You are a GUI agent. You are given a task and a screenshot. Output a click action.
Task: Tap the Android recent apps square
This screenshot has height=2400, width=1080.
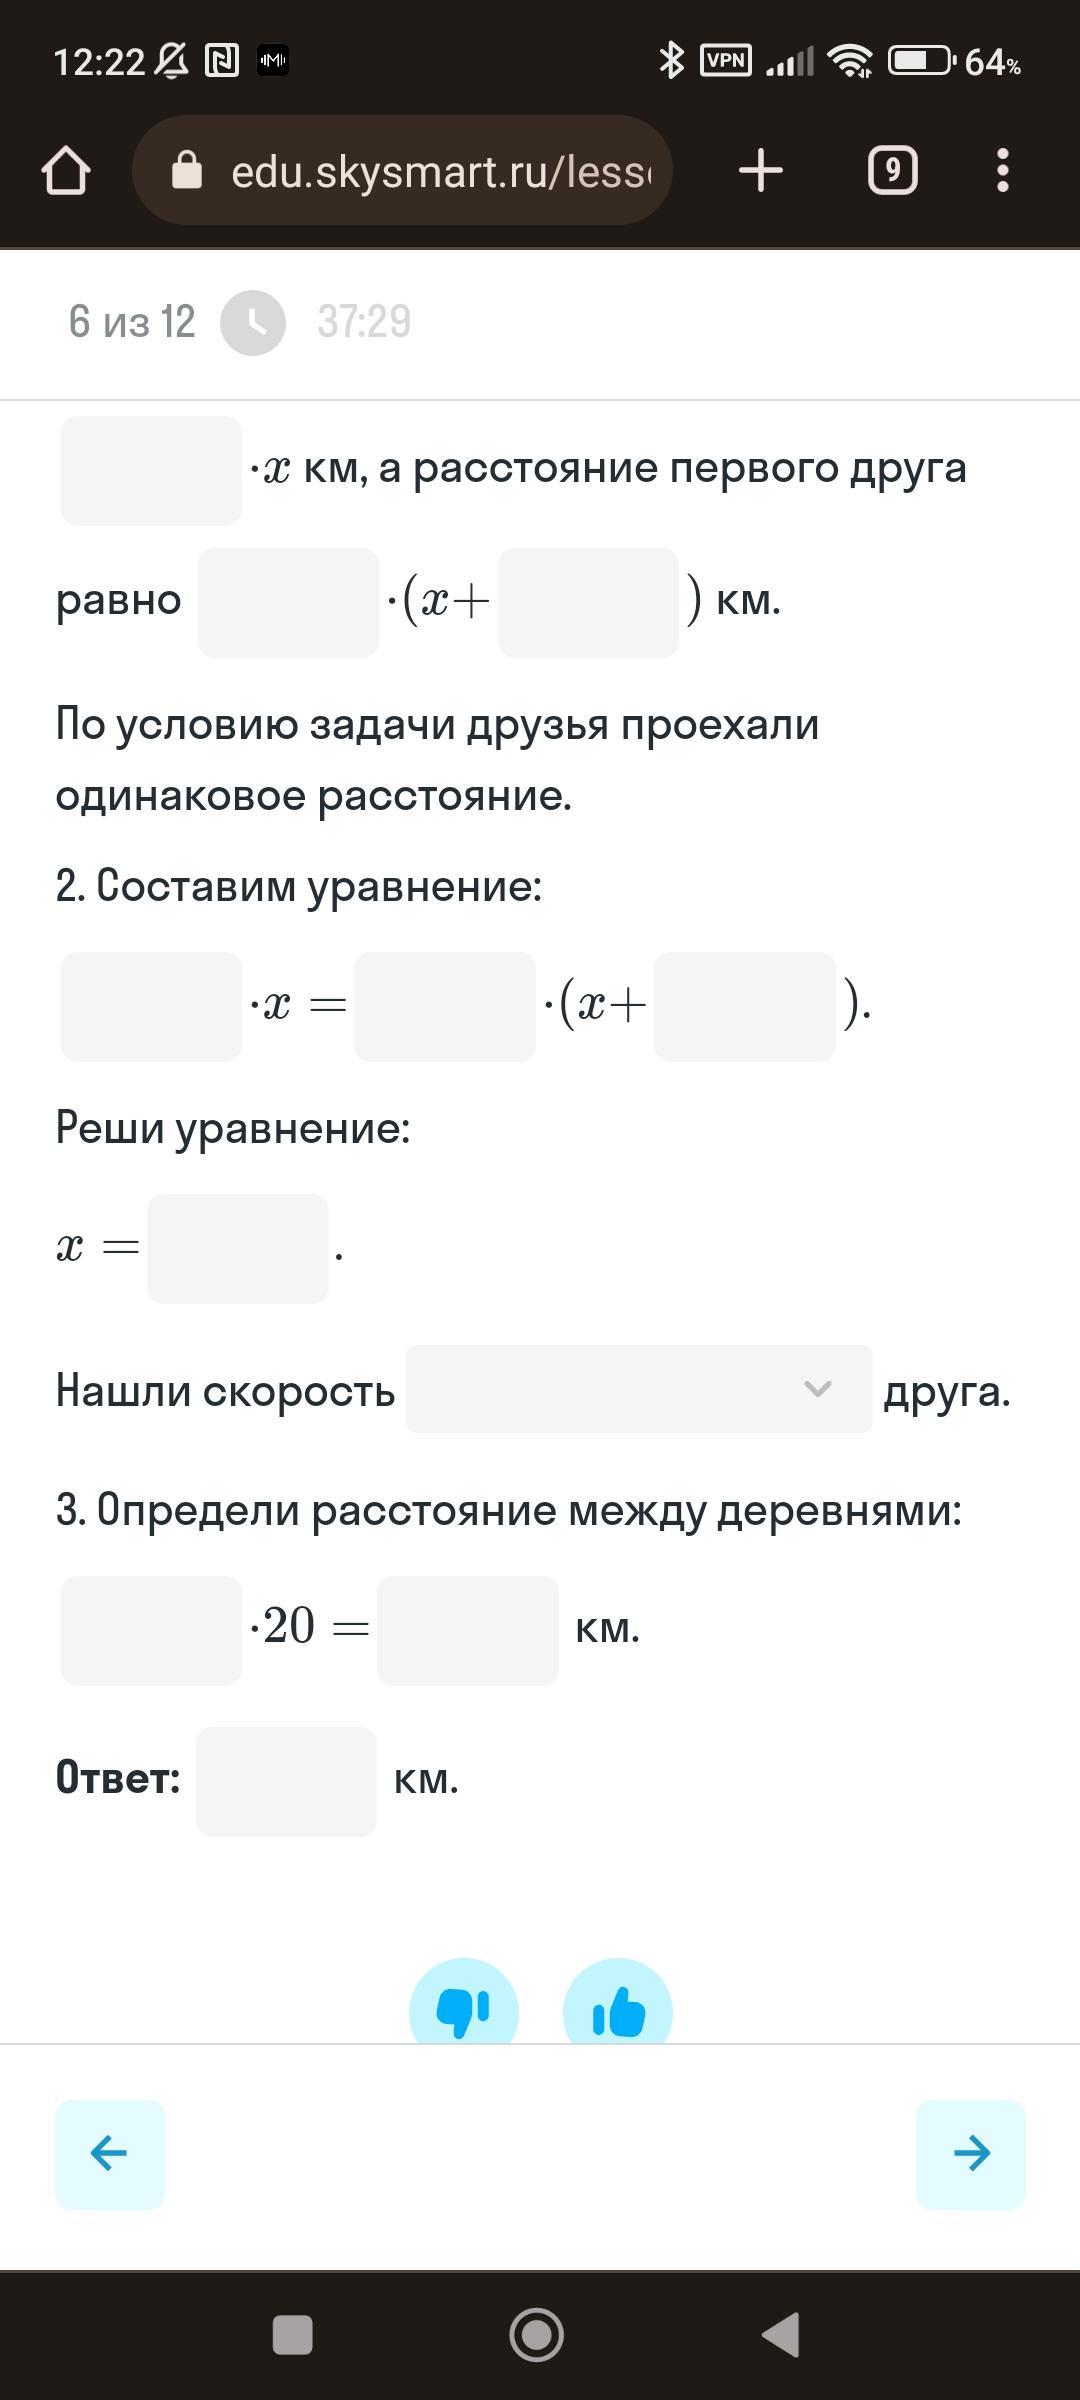[293, 2335]
